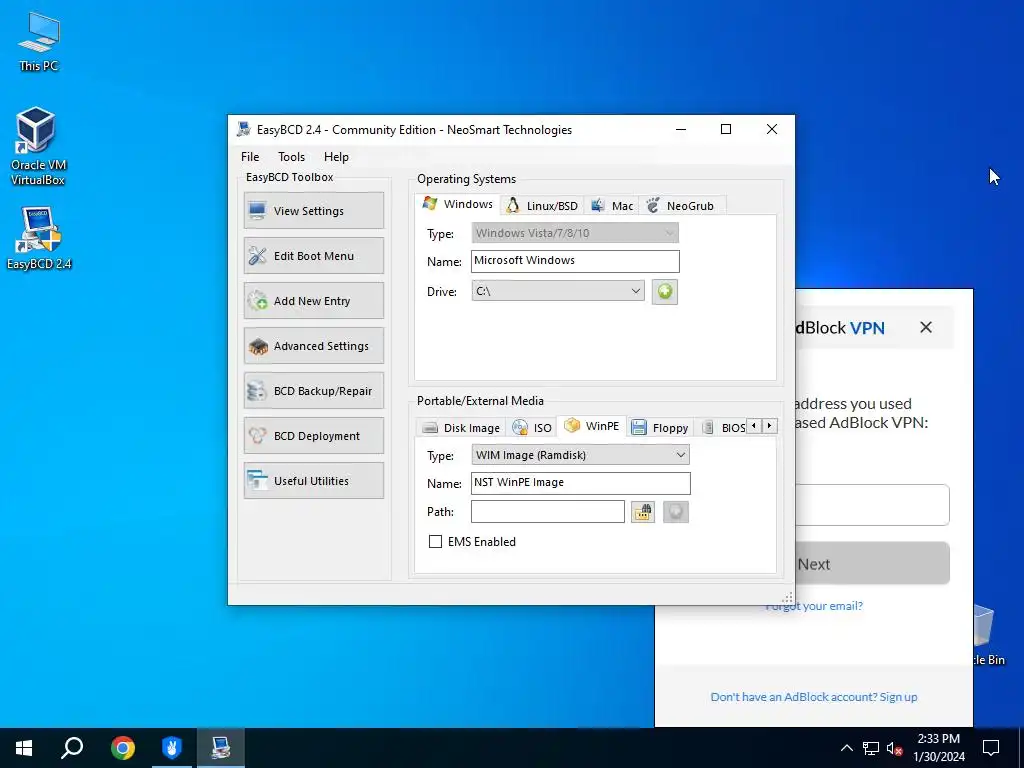Expand the disabled Windows Vista/7/8/10 Type dropdown
This screenshot has height=768, width=1024.
tap(575, 233)
